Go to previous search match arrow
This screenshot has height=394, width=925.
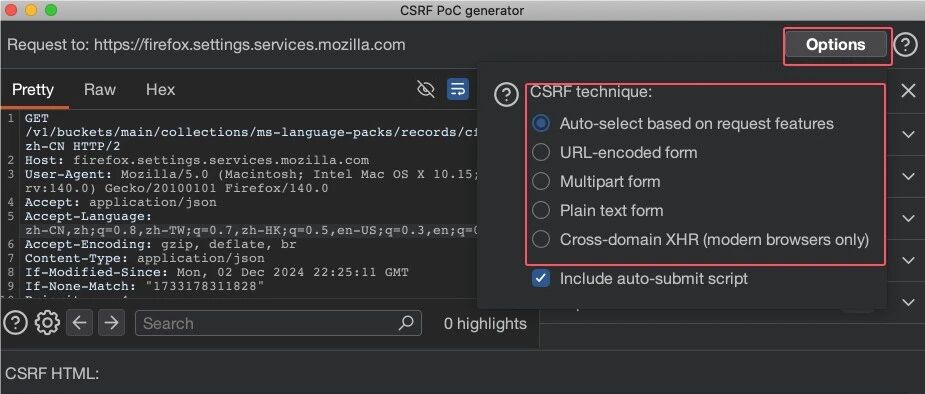(80, 323)
